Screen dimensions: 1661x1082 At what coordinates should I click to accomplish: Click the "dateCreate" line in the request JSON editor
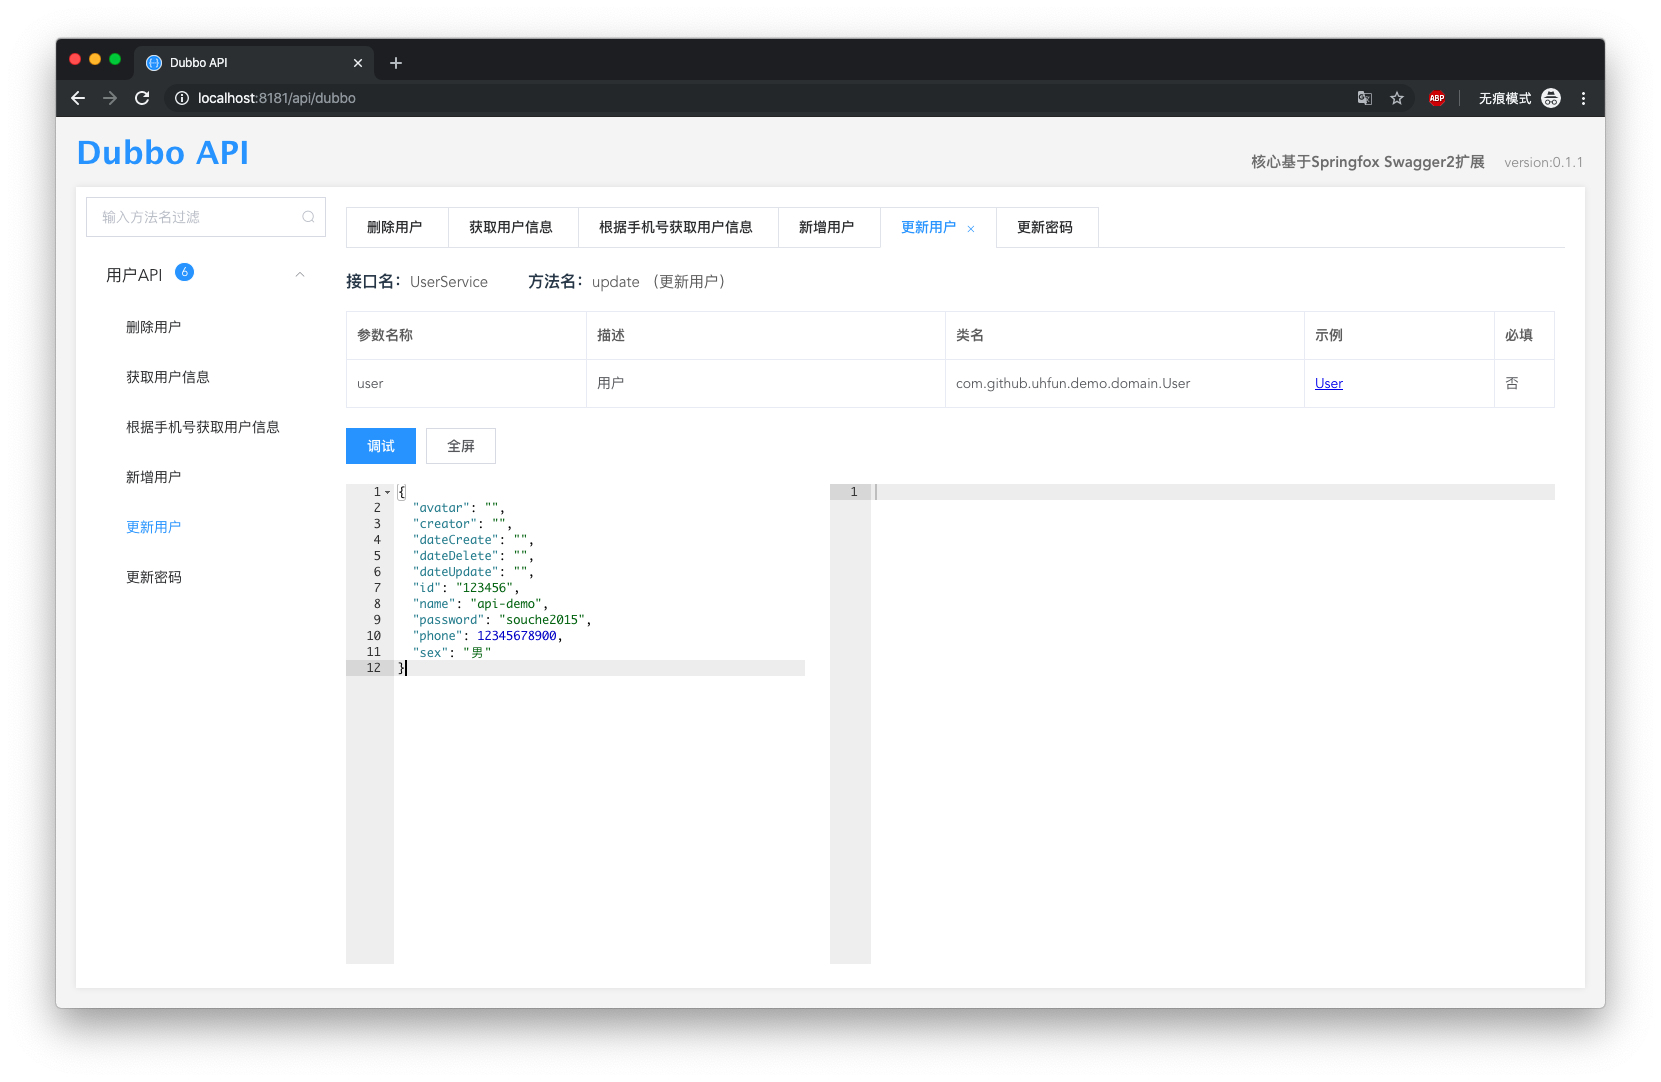[473, 540]
